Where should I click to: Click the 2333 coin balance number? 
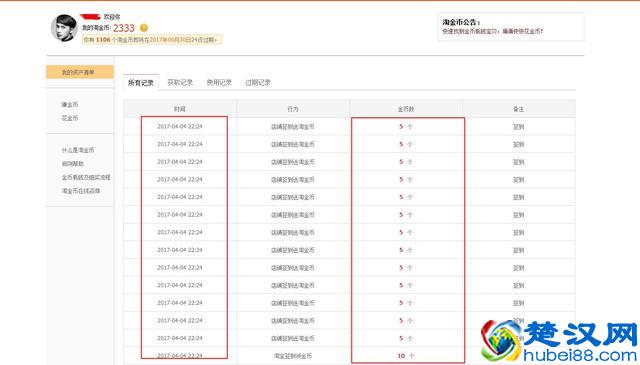pyautogui.click(x=124, y=28)
